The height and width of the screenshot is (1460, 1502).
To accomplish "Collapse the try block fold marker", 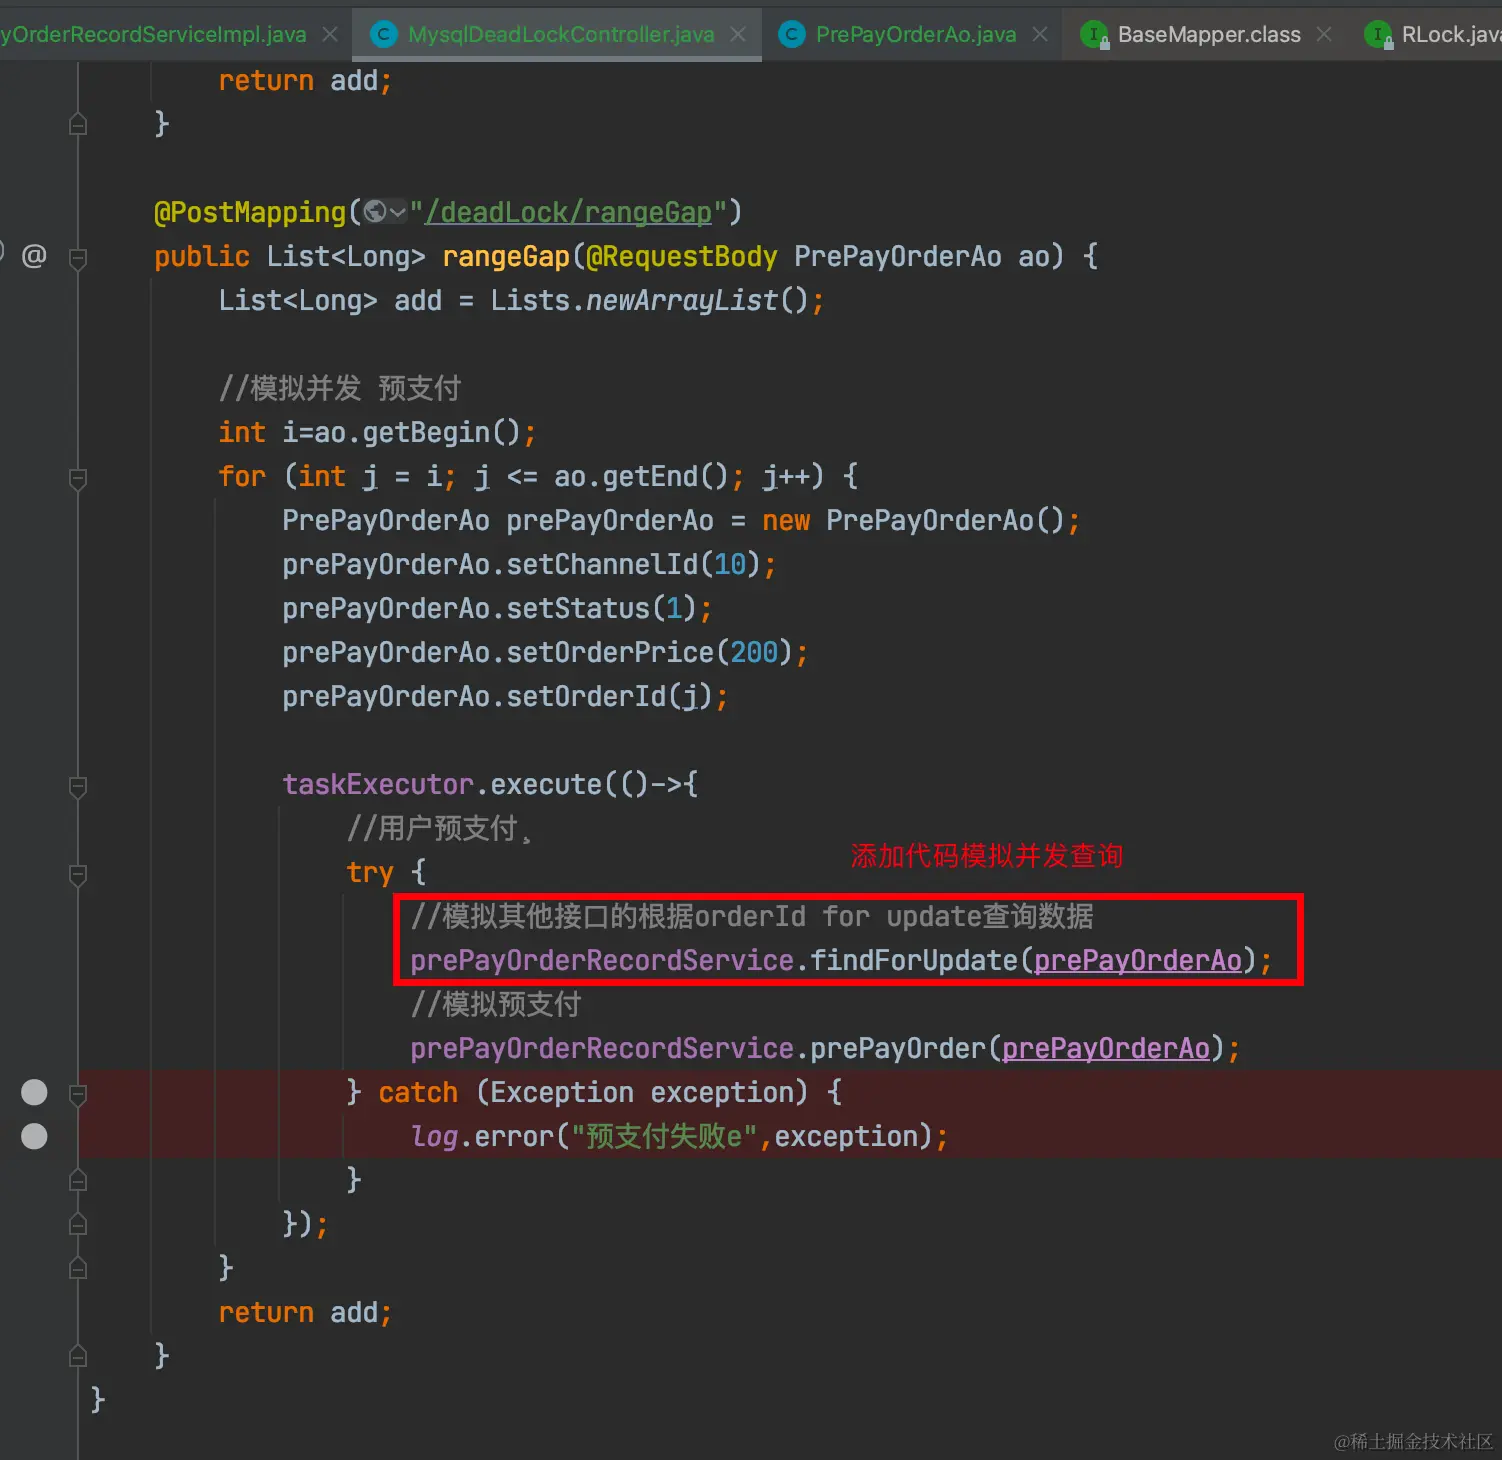I will (78, 874).
